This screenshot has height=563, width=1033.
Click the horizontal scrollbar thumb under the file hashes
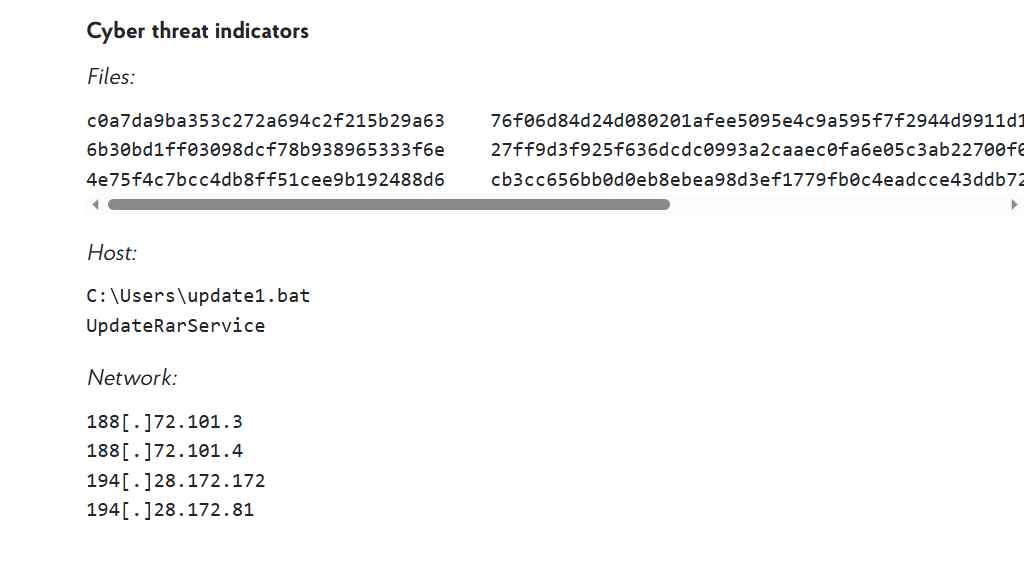pos(389,205)
